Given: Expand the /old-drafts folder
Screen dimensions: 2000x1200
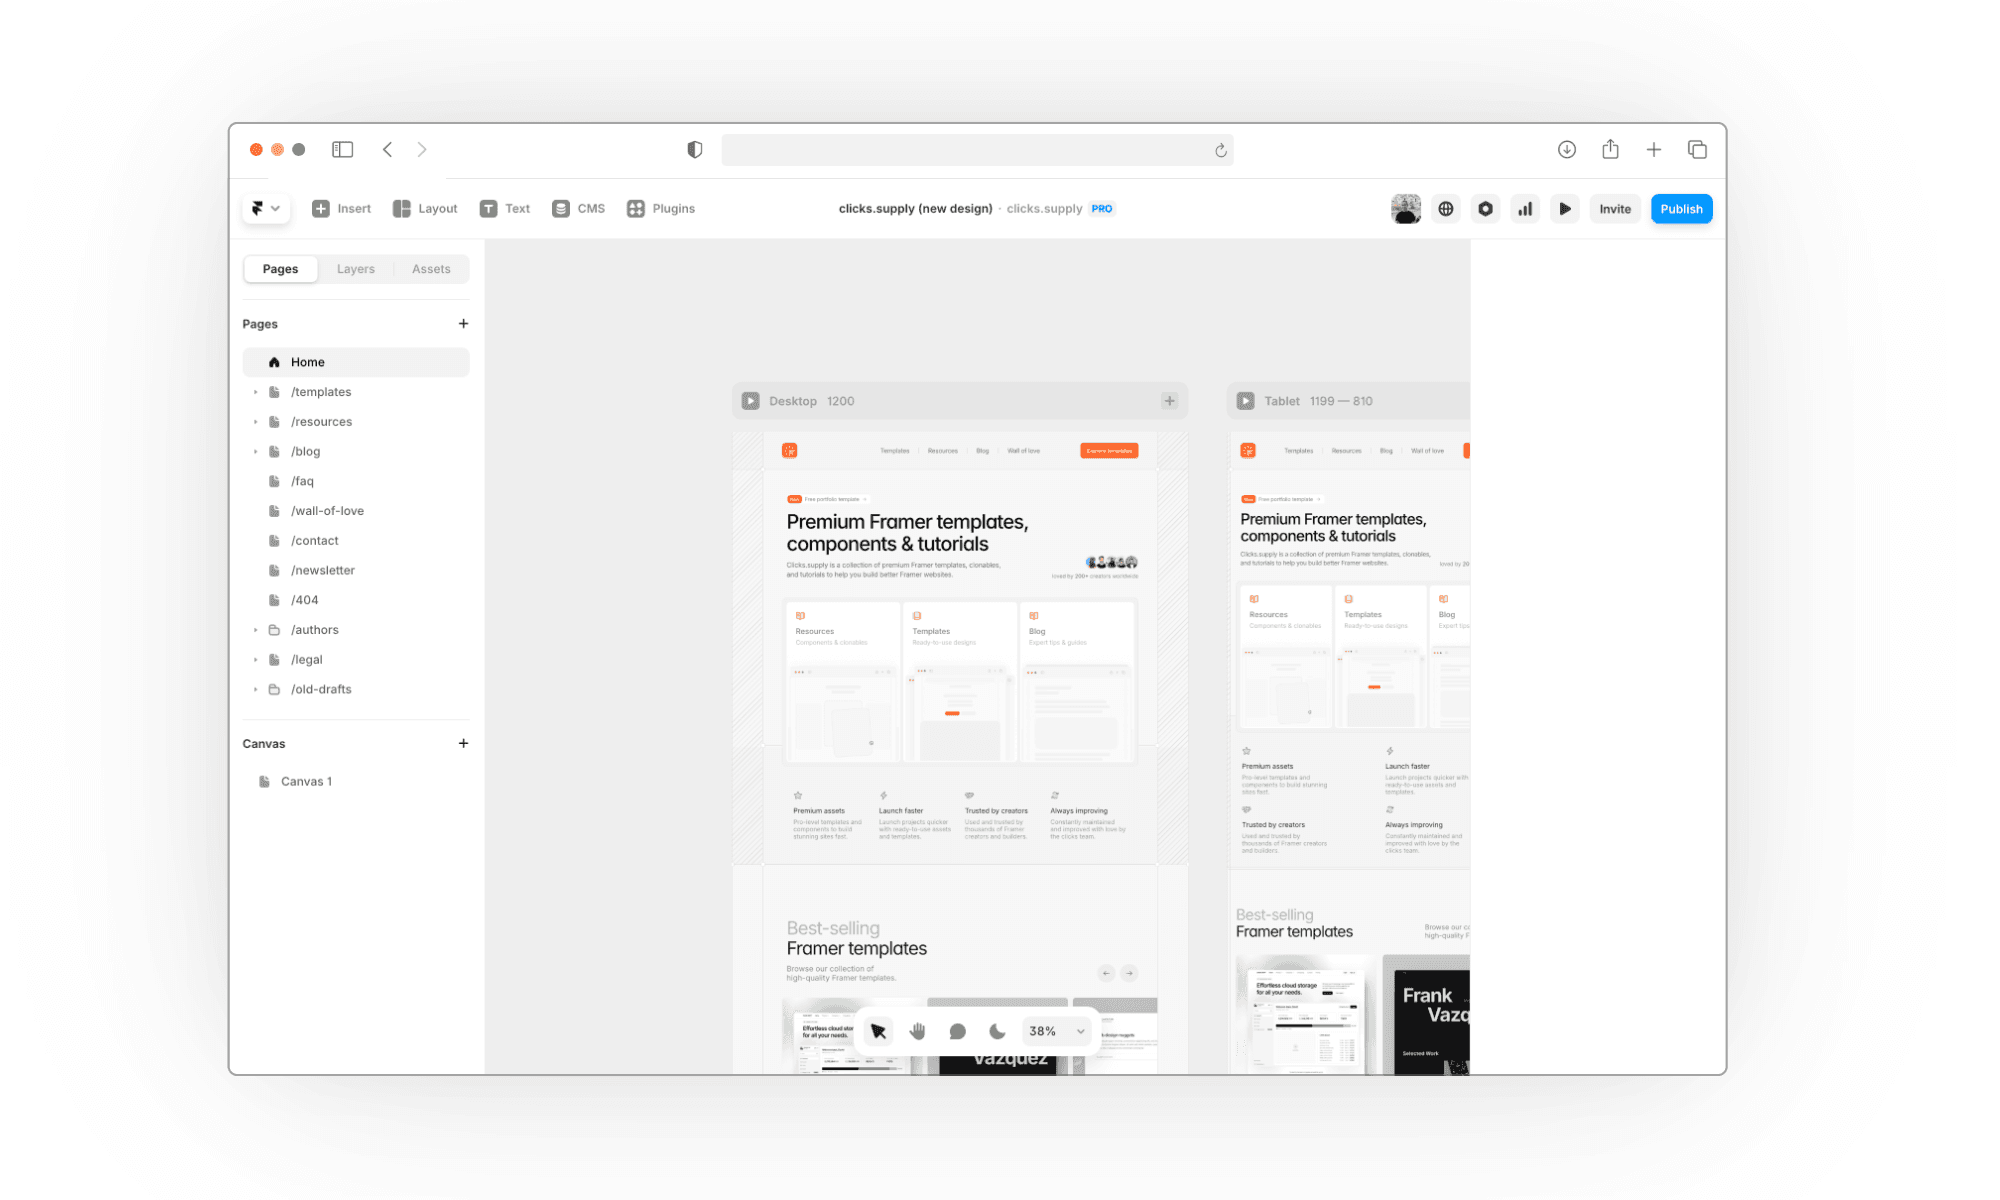Looking at the screenshot, I should click(256, 689).
